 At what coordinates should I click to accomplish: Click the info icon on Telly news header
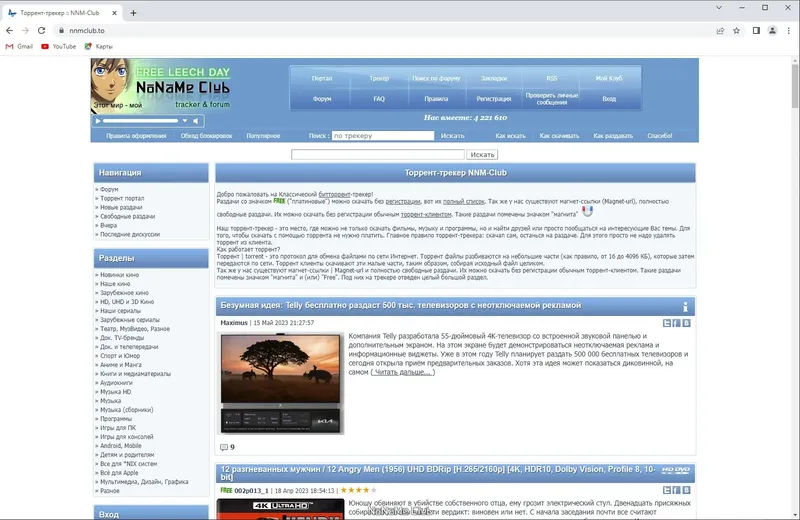point(685,306)
